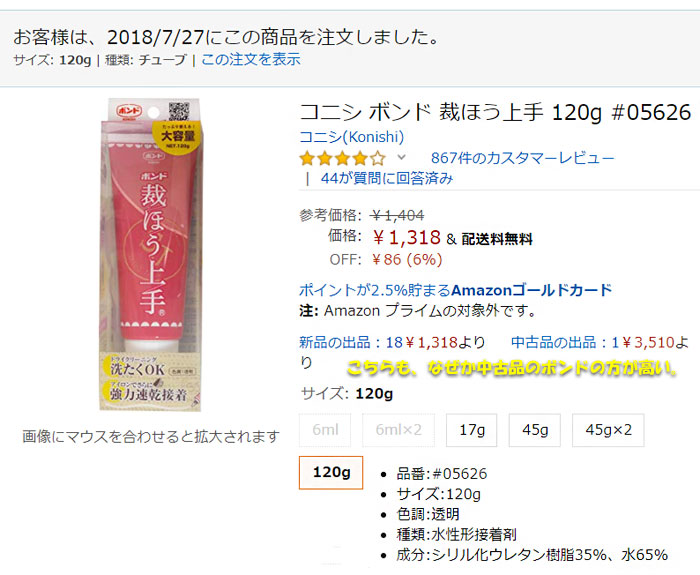This screenshot has width=700, height=575.
Task: Click the star rating icons
Action: (342, 158)
